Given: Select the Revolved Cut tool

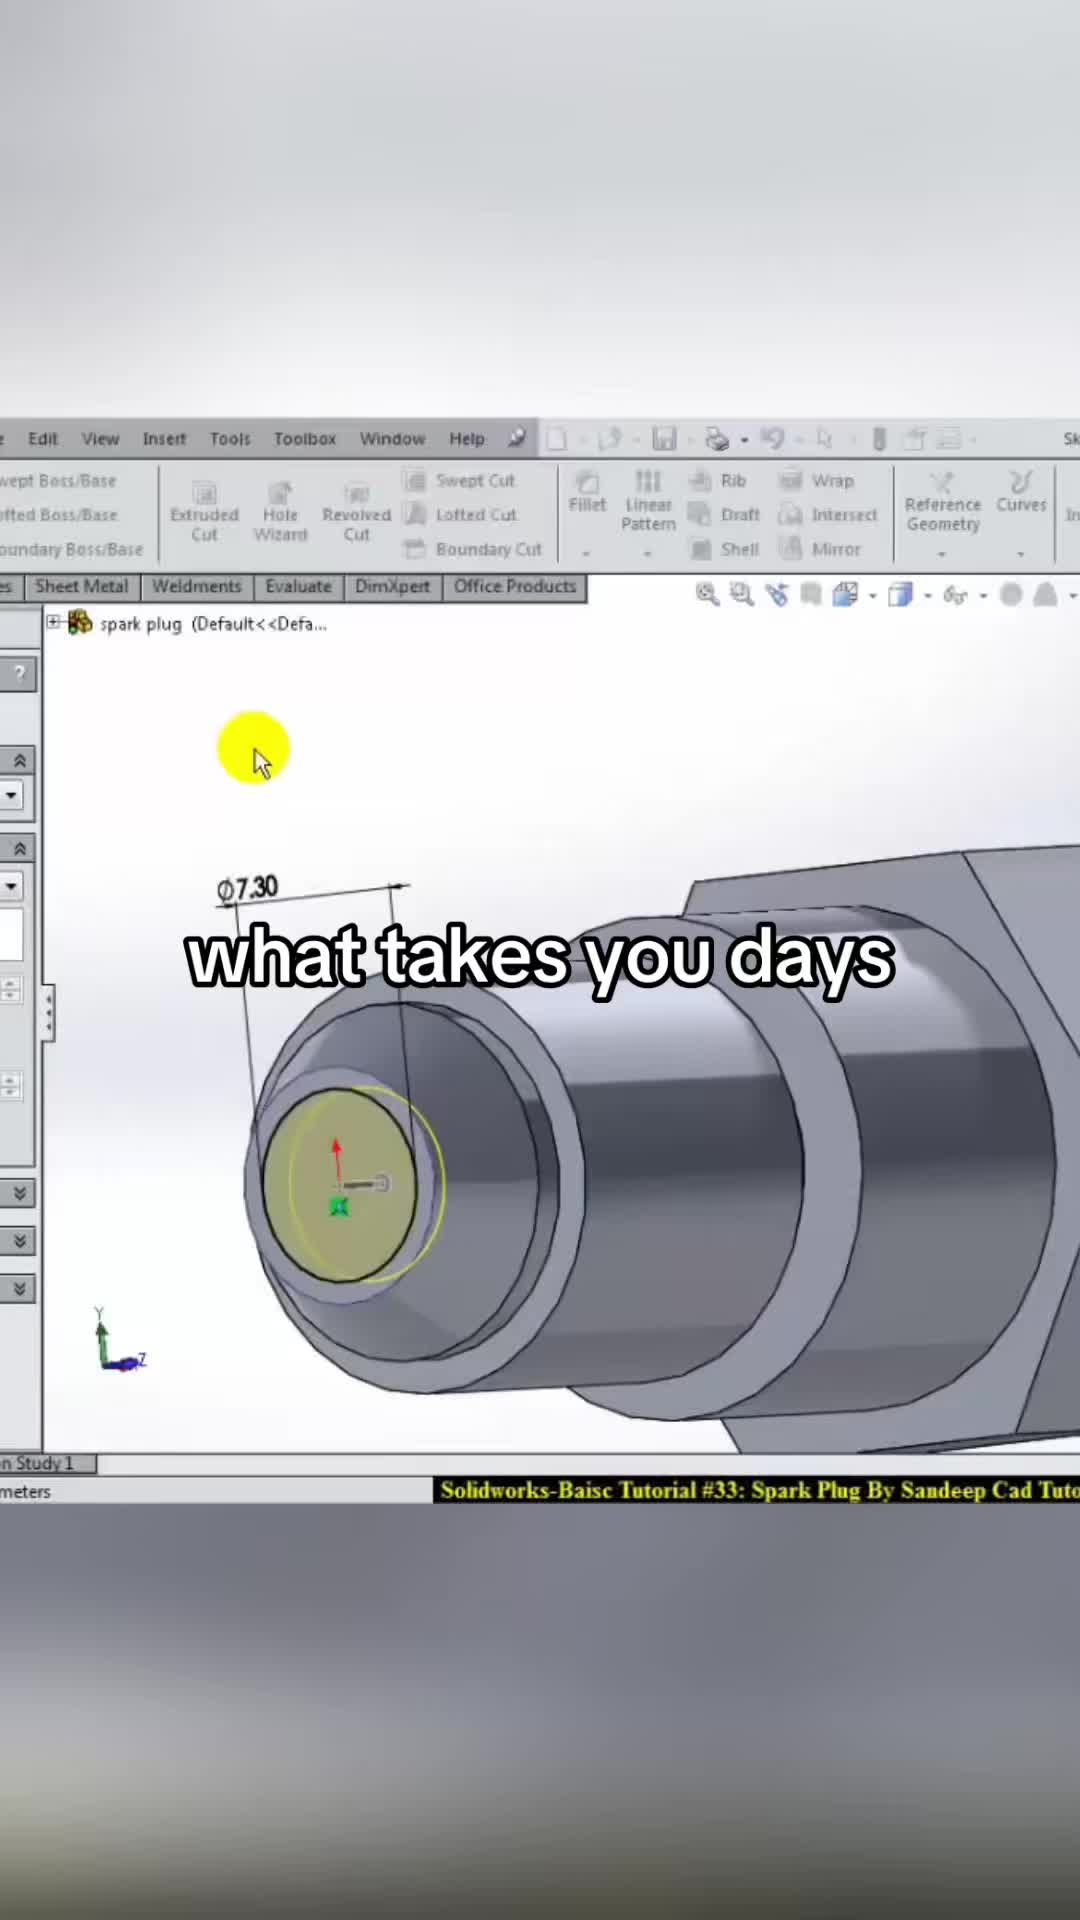Looking at the screenshot, I should [x=356, y=512].
